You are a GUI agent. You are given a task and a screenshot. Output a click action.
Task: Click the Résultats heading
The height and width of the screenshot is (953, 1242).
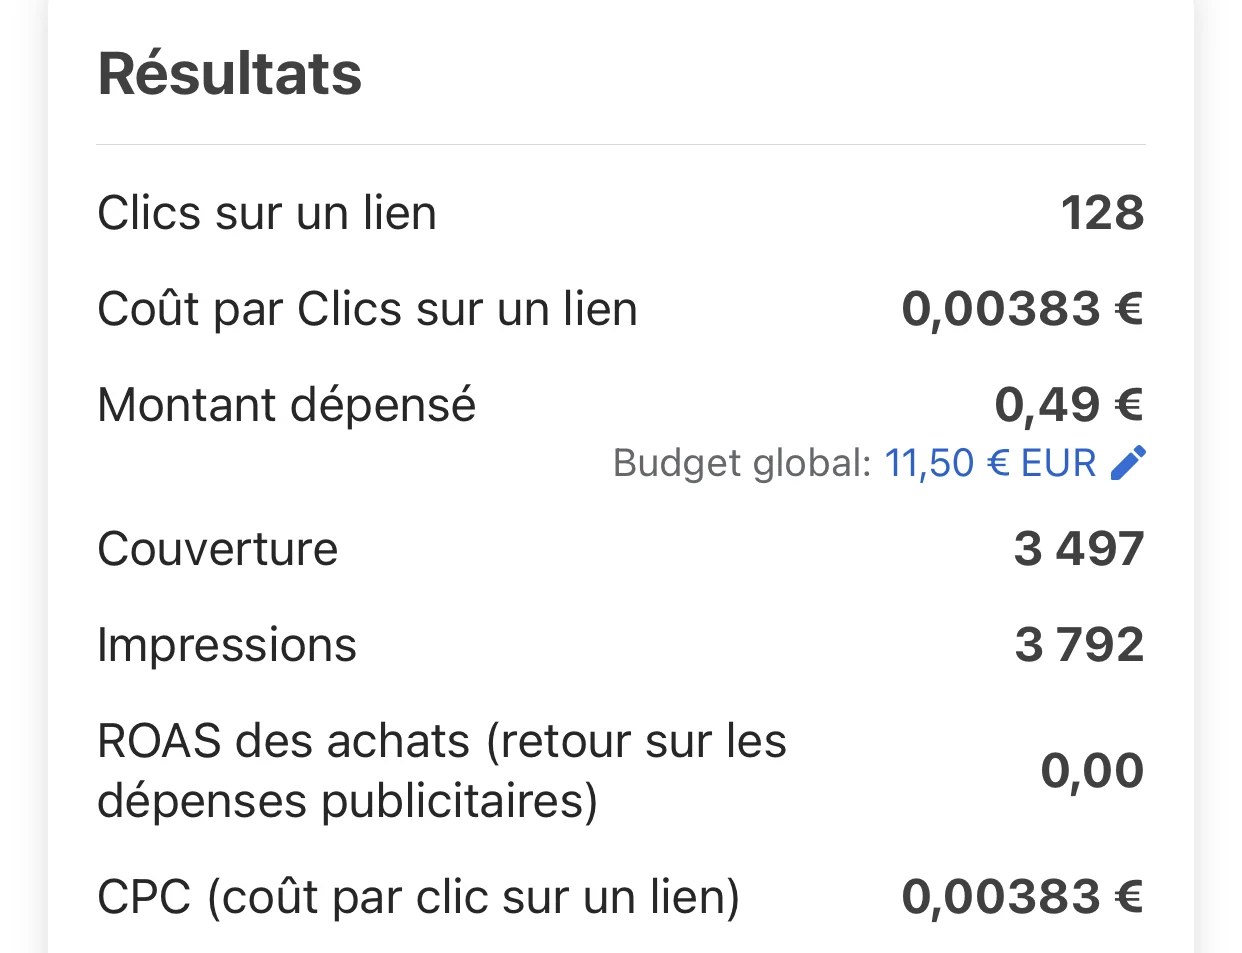click(x=230, y=74)
